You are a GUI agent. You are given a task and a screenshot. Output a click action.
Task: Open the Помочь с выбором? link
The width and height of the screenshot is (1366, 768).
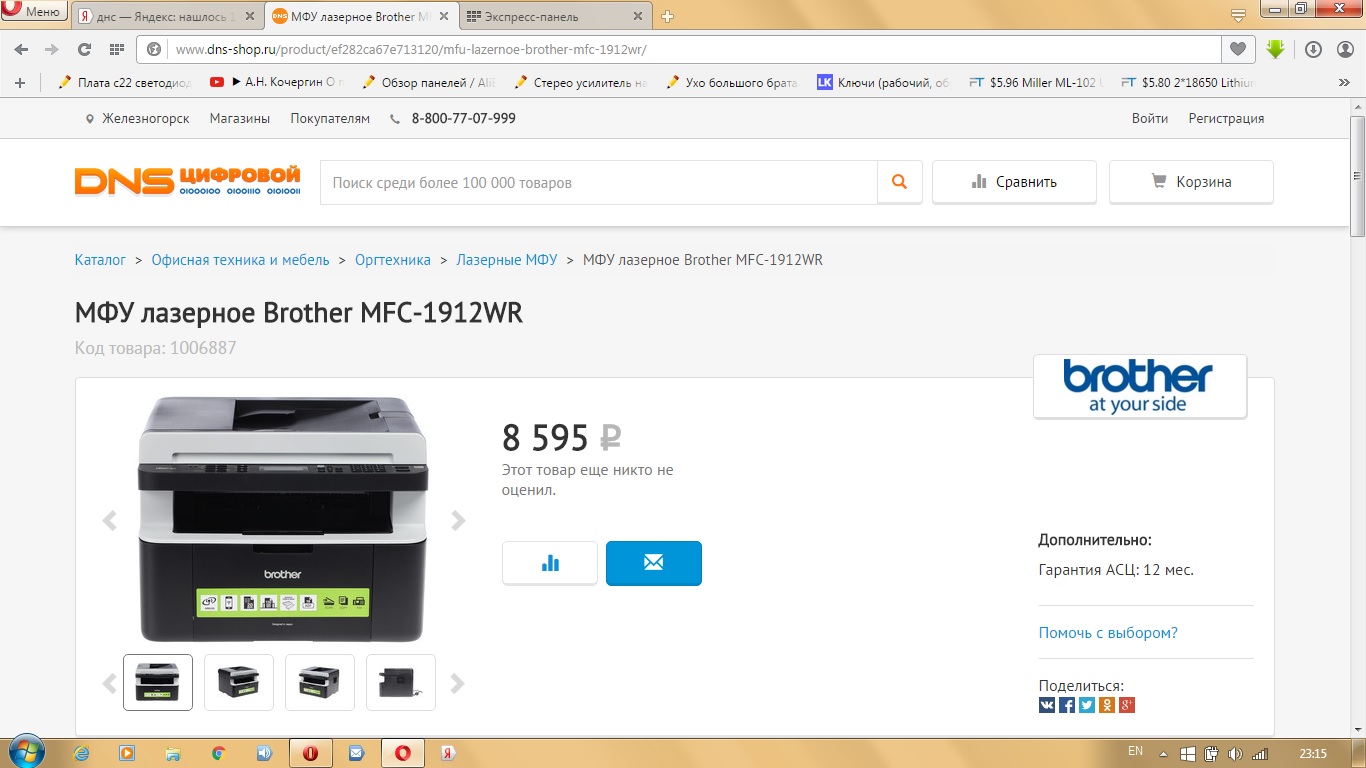click(x=1108, y=633)
